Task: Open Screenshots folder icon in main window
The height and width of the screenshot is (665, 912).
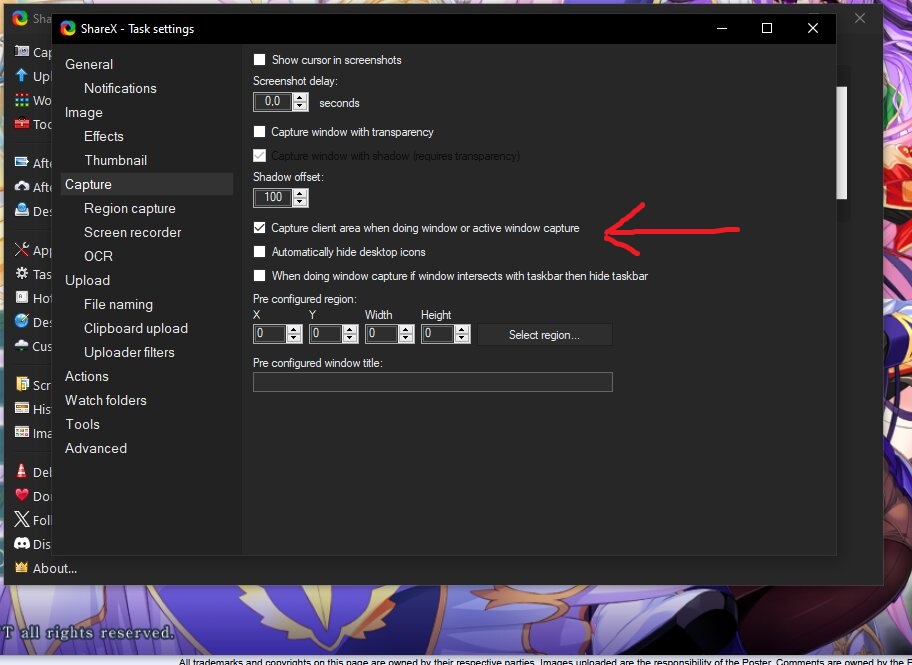Action: pos(22,384)
